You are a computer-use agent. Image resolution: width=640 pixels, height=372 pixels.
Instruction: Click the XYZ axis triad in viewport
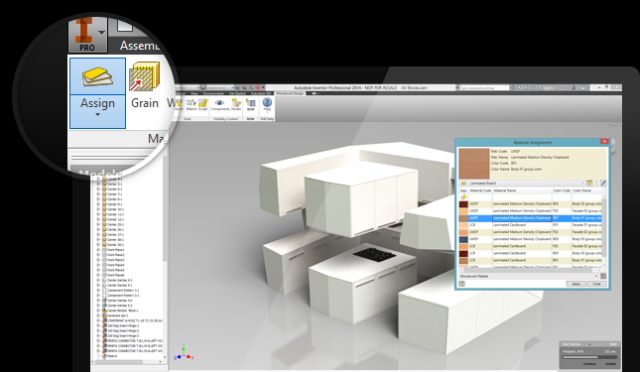[x=183, y=352]
